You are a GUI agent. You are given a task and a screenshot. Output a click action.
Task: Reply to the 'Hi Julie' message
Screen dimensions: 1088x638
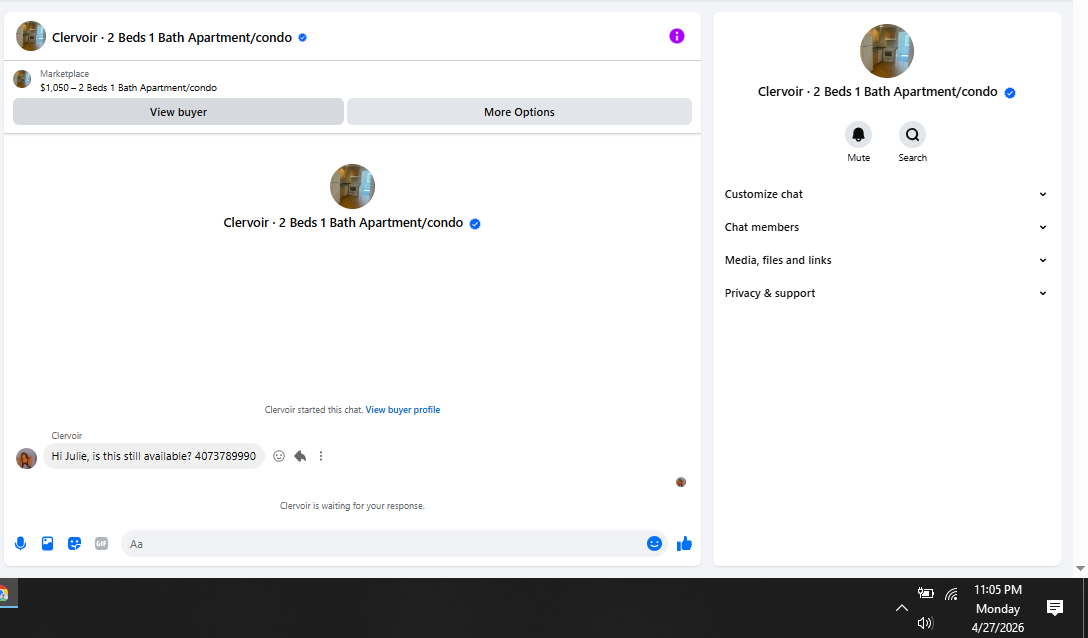pyautogui.click(x=300, y=456)
